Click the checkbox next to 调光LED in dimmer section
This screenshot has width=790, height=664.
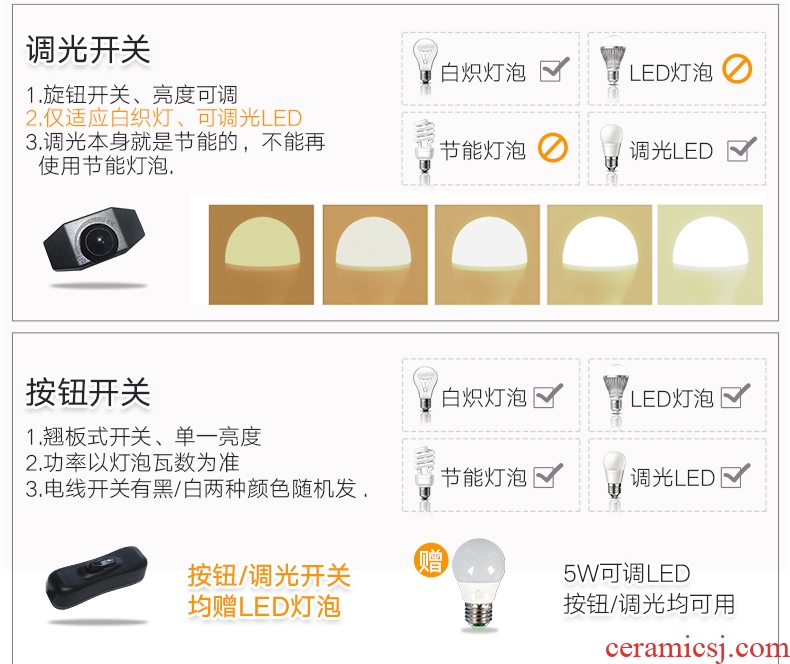click(x=742, y=150)
